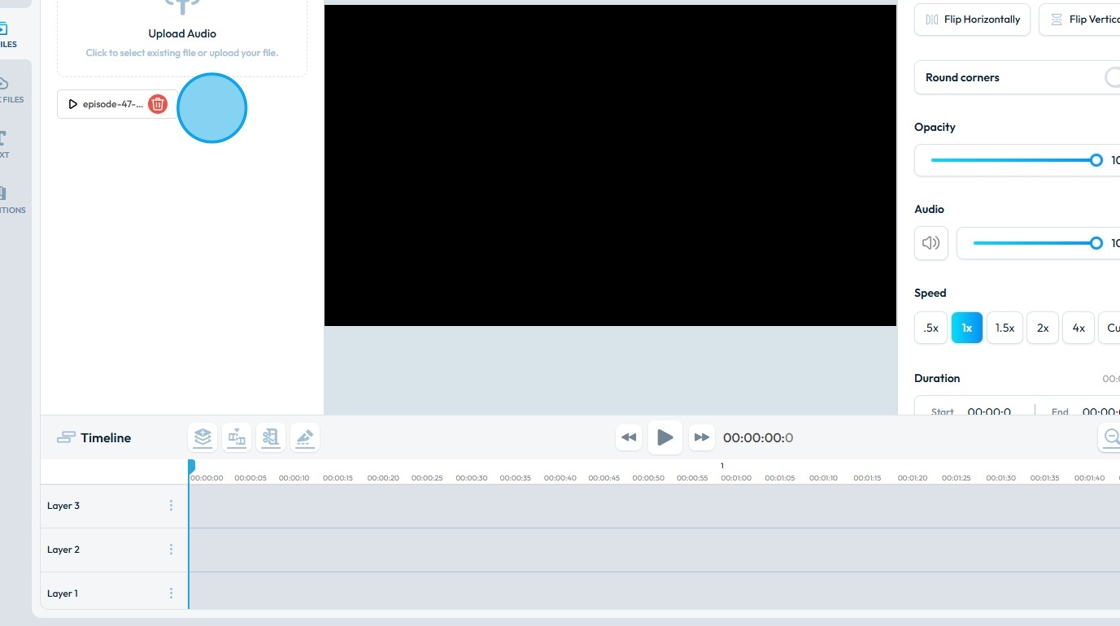Select the Layer 3 row label
Screen dimensions: 1120x626
[64, 506]
